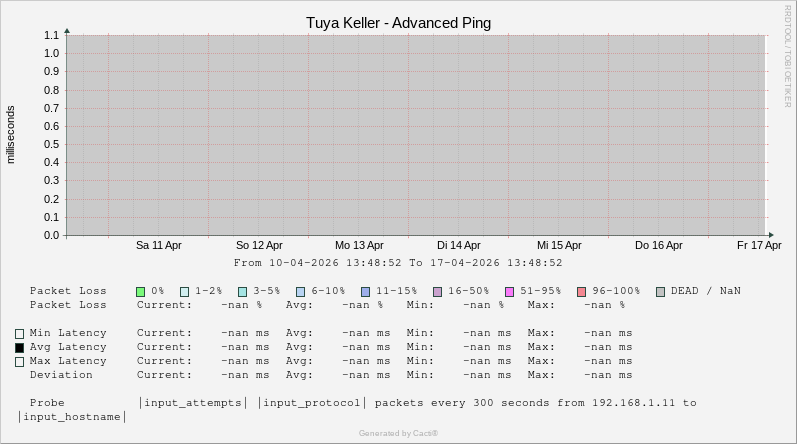Click the graph title Tuya Keller - Advanced Ping
The width and height of the screenshot is (797, 444).
(398, 23)
